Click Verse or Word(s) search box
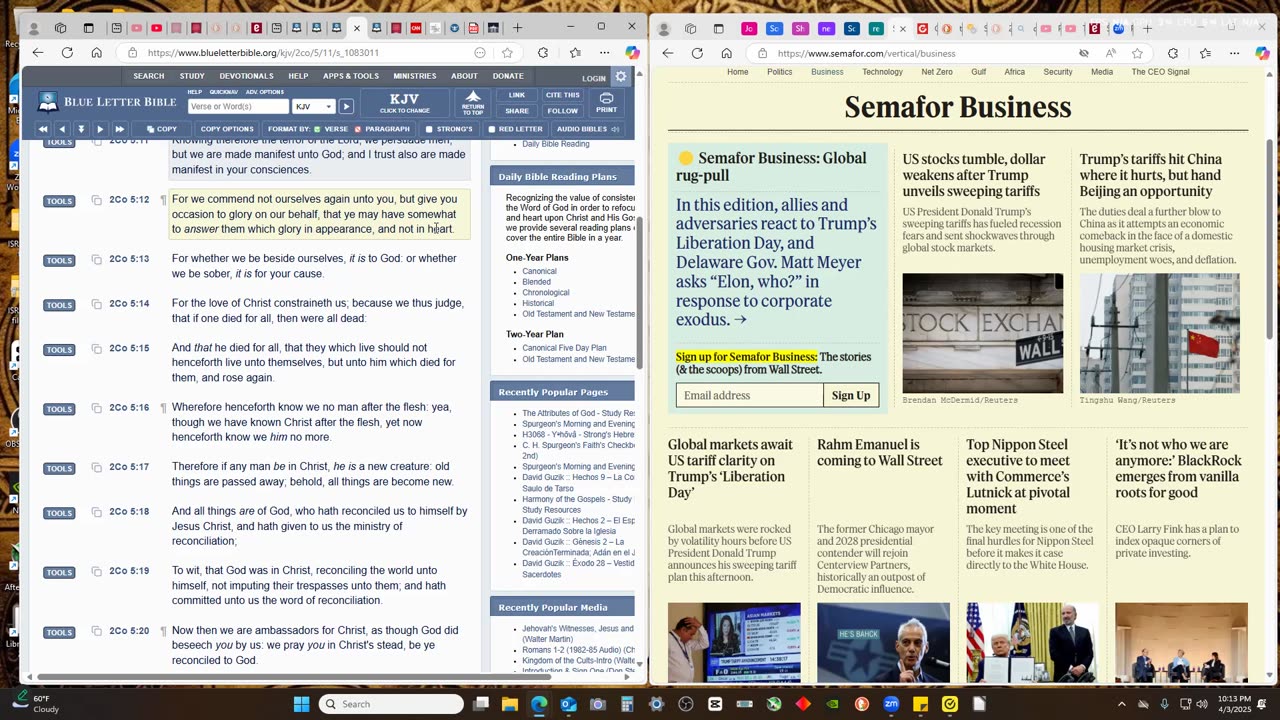Screen dimensions: 1280x720 pyautogui.click(x=238, y=106)
